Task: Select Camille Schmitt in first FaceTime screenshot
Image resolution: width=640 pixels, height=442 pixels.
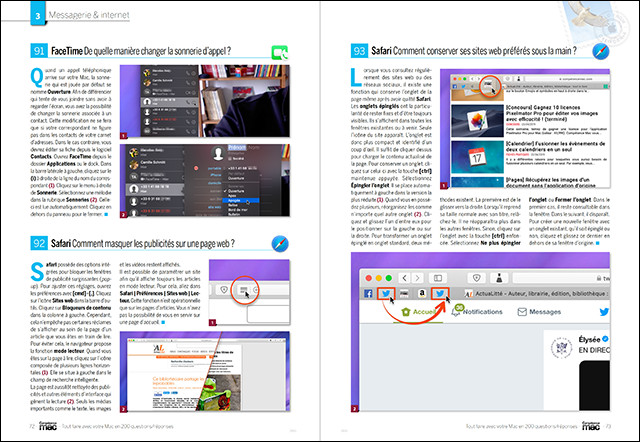Action: point(169,81)
